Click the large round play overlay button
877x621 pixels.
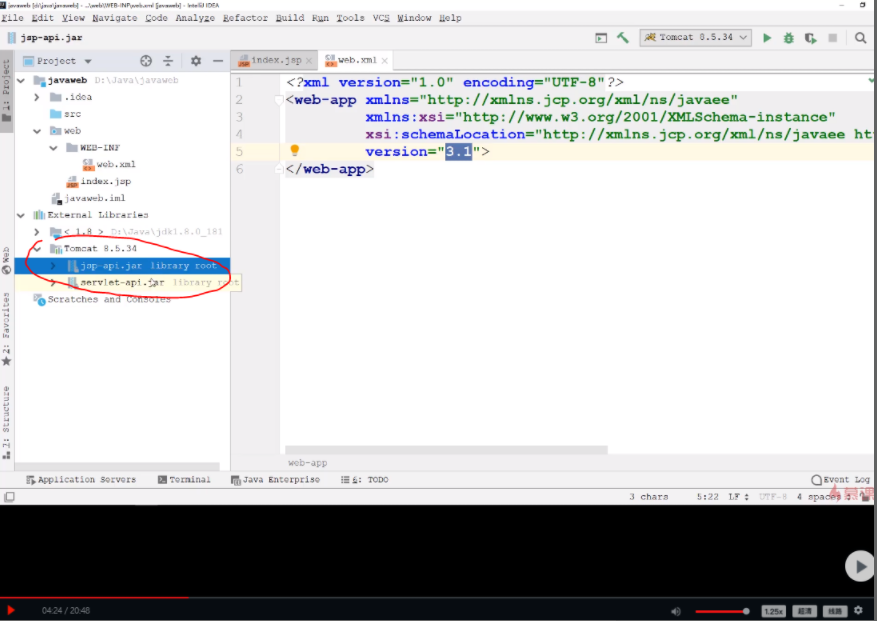(x=860, y=566)
